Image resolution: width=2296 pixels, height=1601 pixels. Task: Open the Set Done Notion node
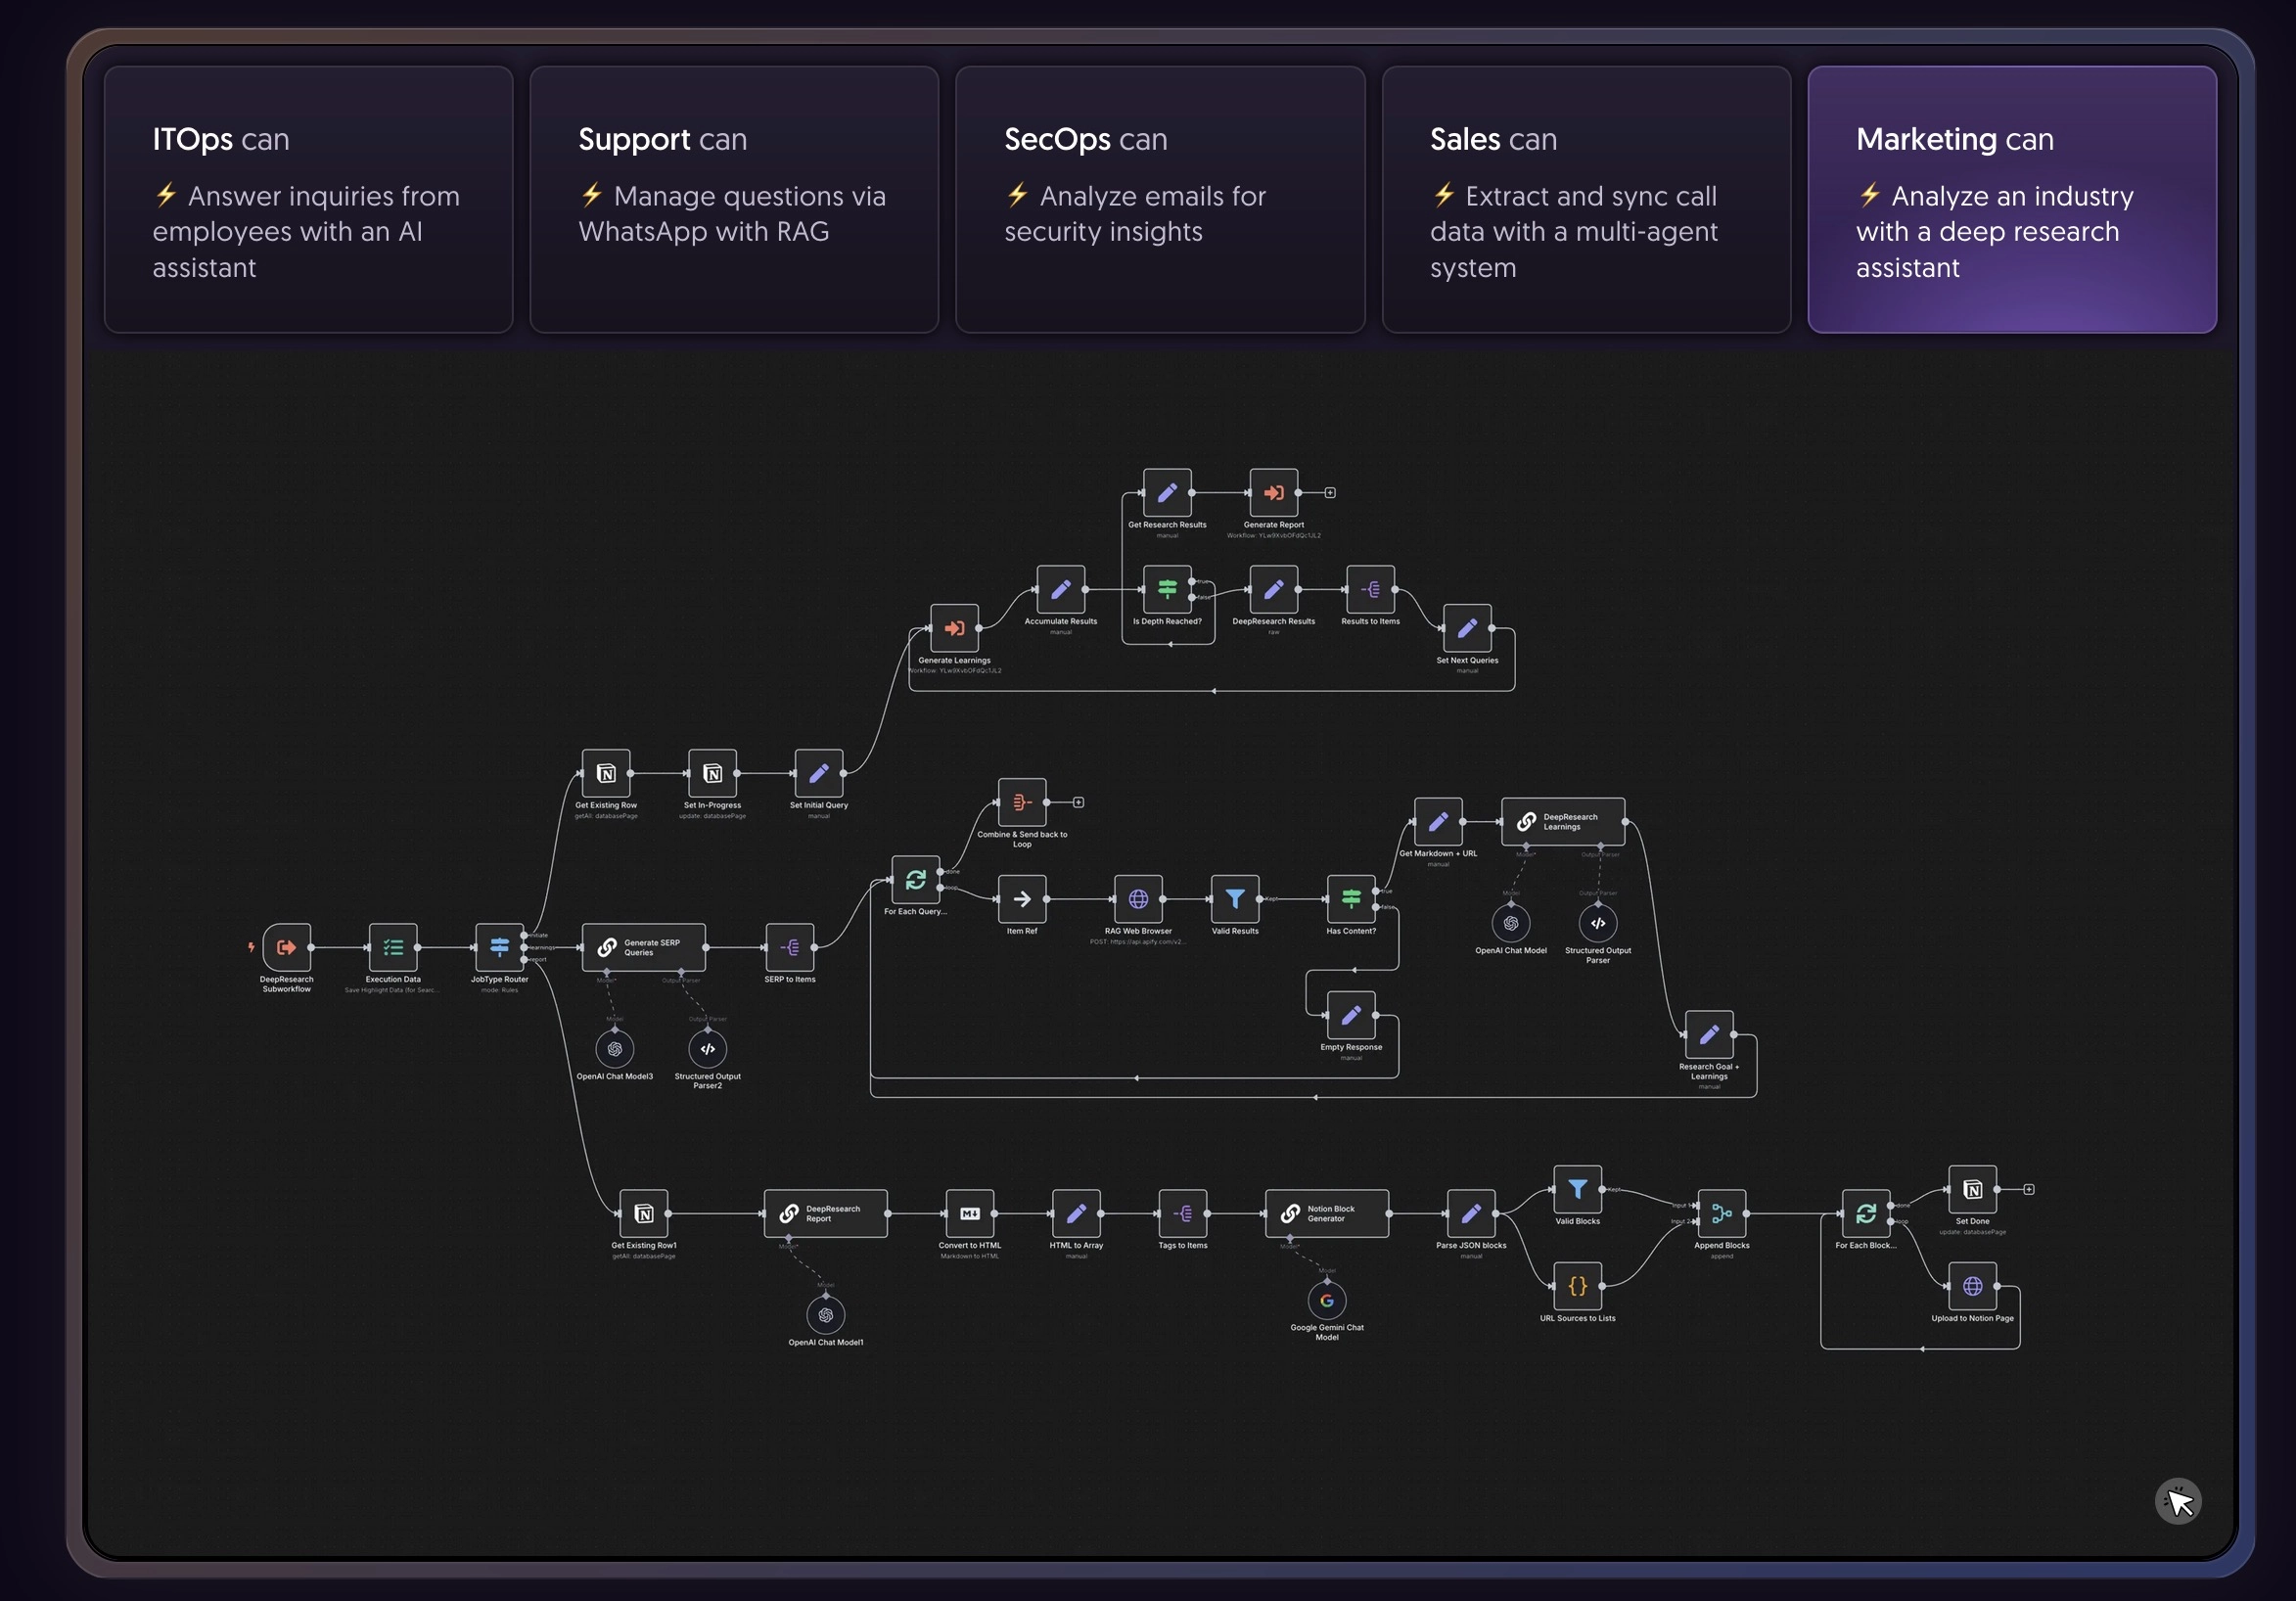pyautogui.click(x=1972, y=1189)
